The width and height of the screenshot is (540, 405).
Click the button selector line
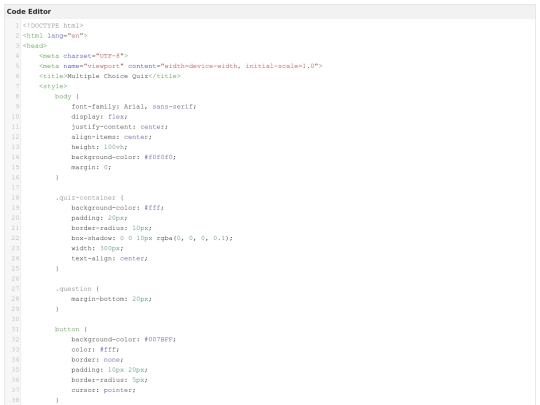71,329
